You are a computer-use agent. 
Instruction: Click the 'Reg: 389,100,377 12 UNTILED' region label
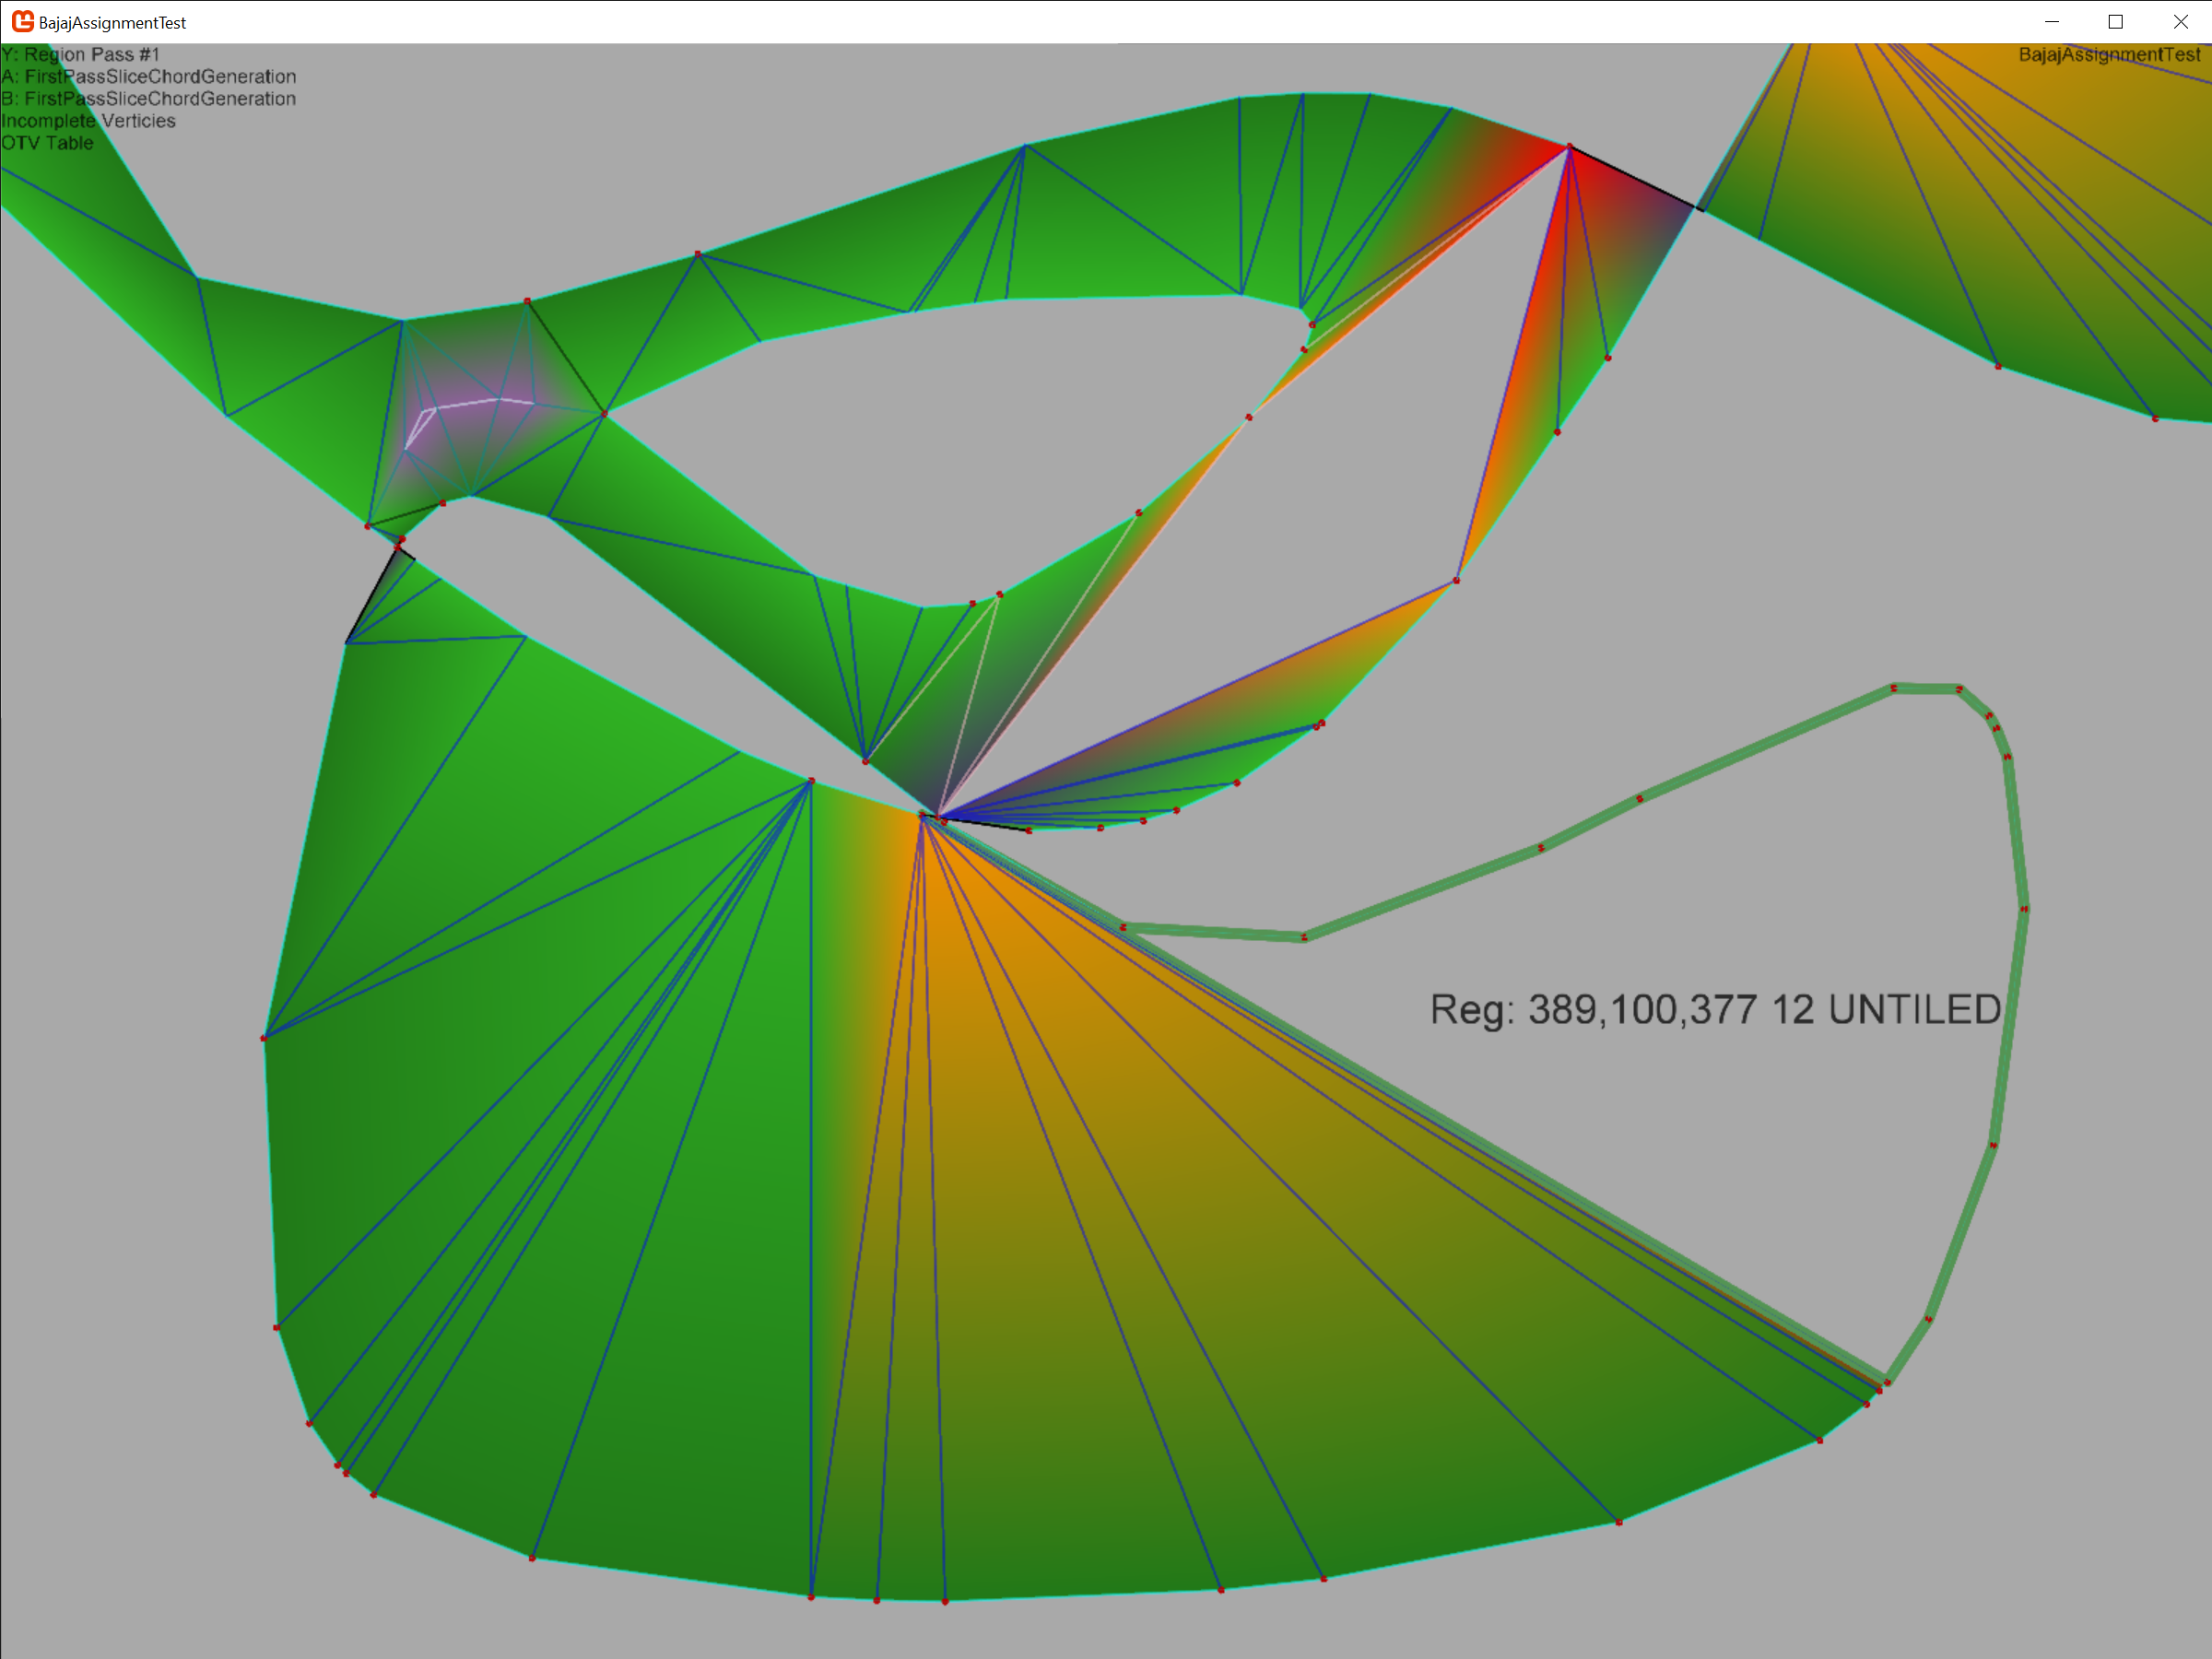tap(1716, 1010)
